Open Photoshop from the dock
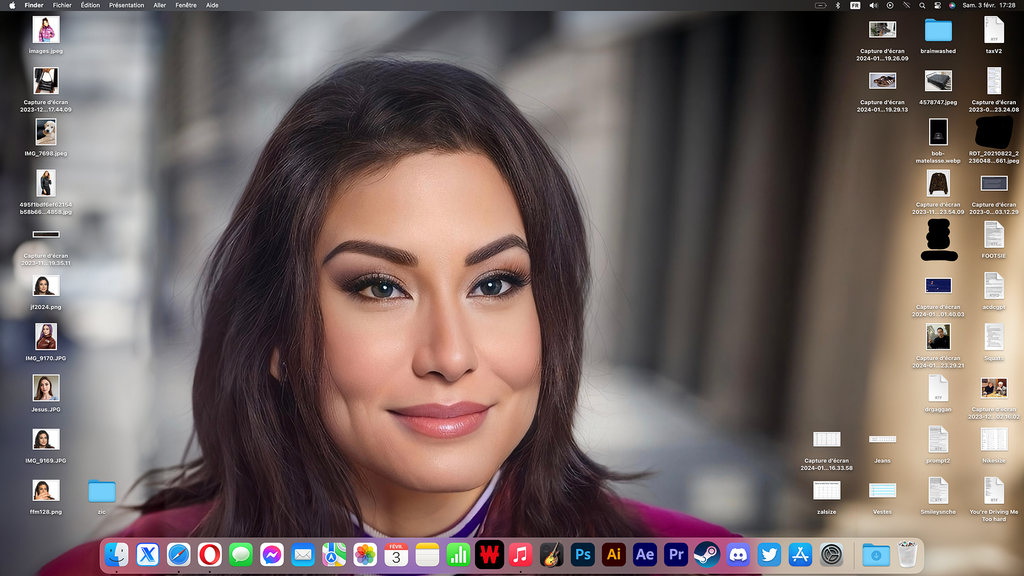The image size is (1024, 576). (583, 554)
